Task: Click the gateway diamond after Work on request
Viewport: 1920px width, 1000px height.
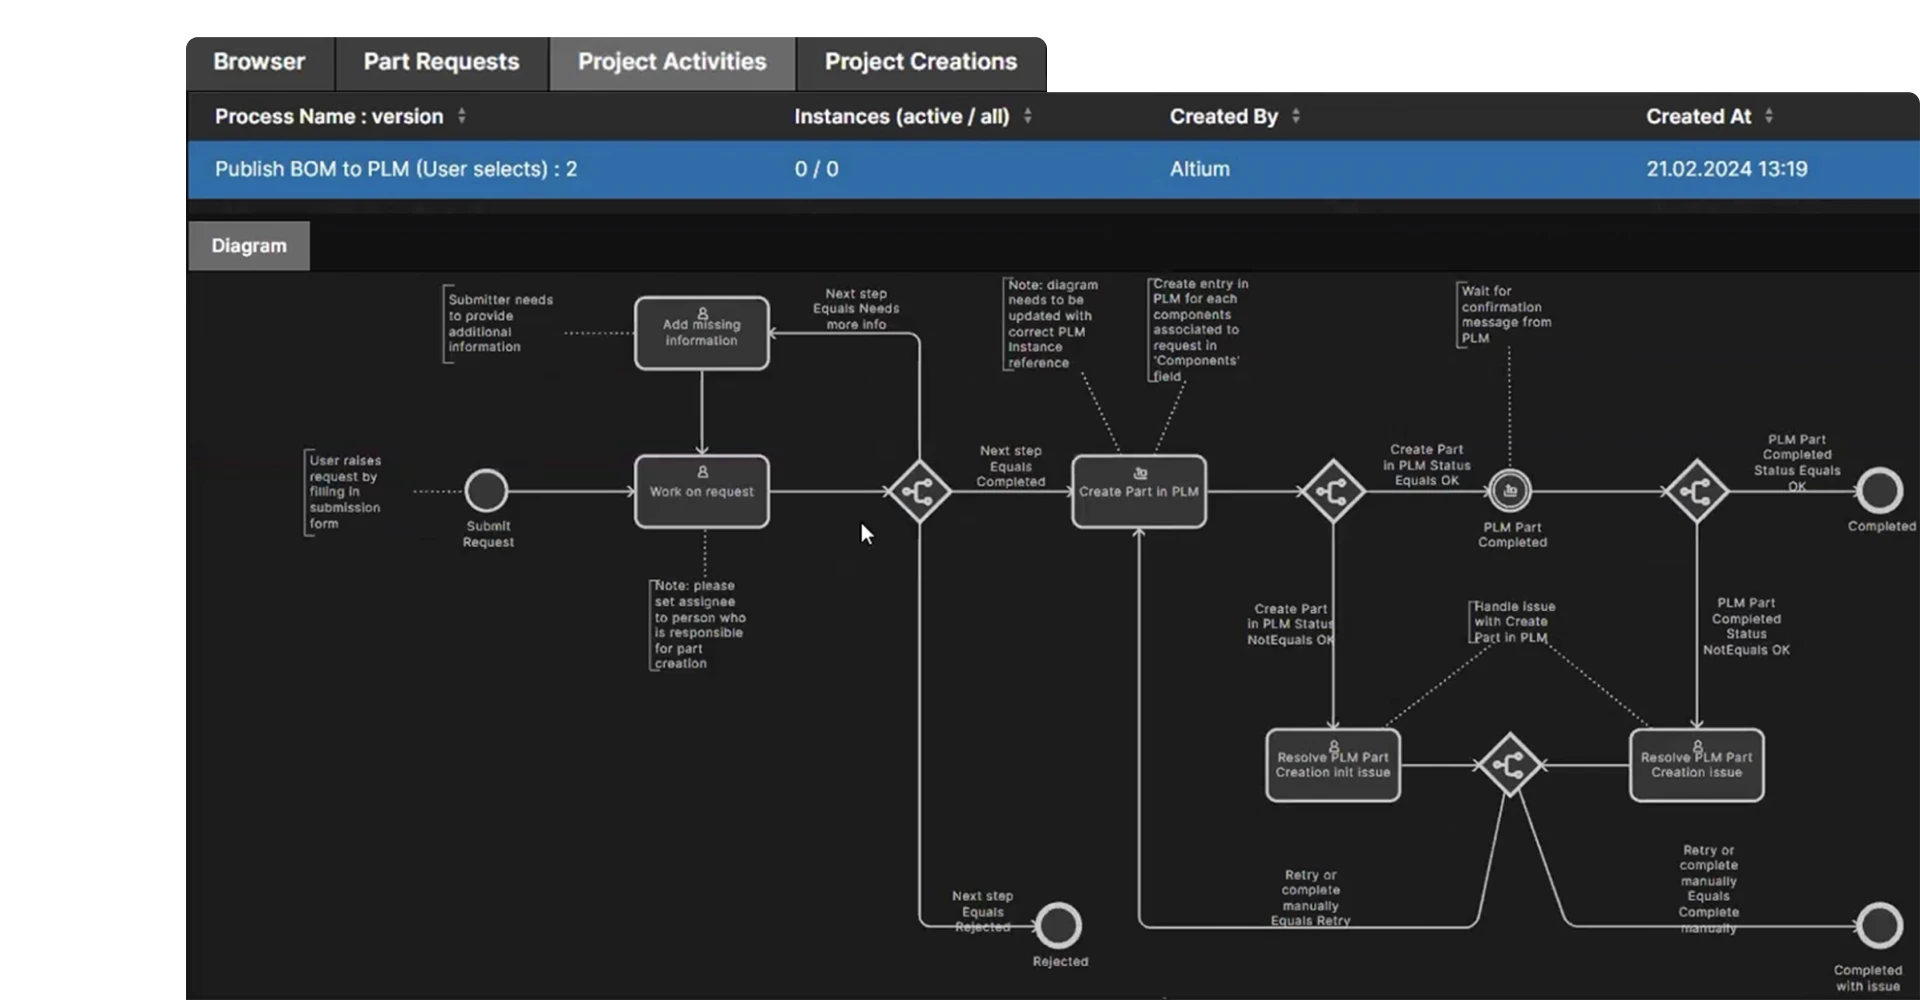Action: (x=919, y=491)
